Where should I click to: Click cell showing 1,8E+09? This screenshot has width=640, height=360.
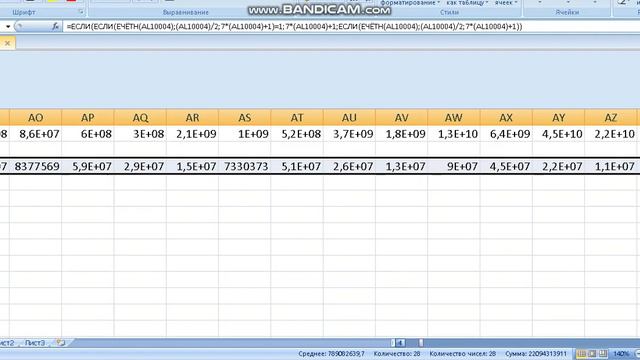[401, 134]
